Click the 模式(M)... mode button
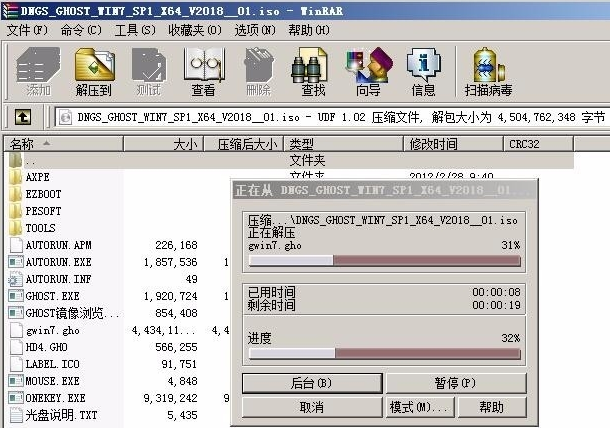The width and height of the screenshot is (610, 428). coord(420,407)
